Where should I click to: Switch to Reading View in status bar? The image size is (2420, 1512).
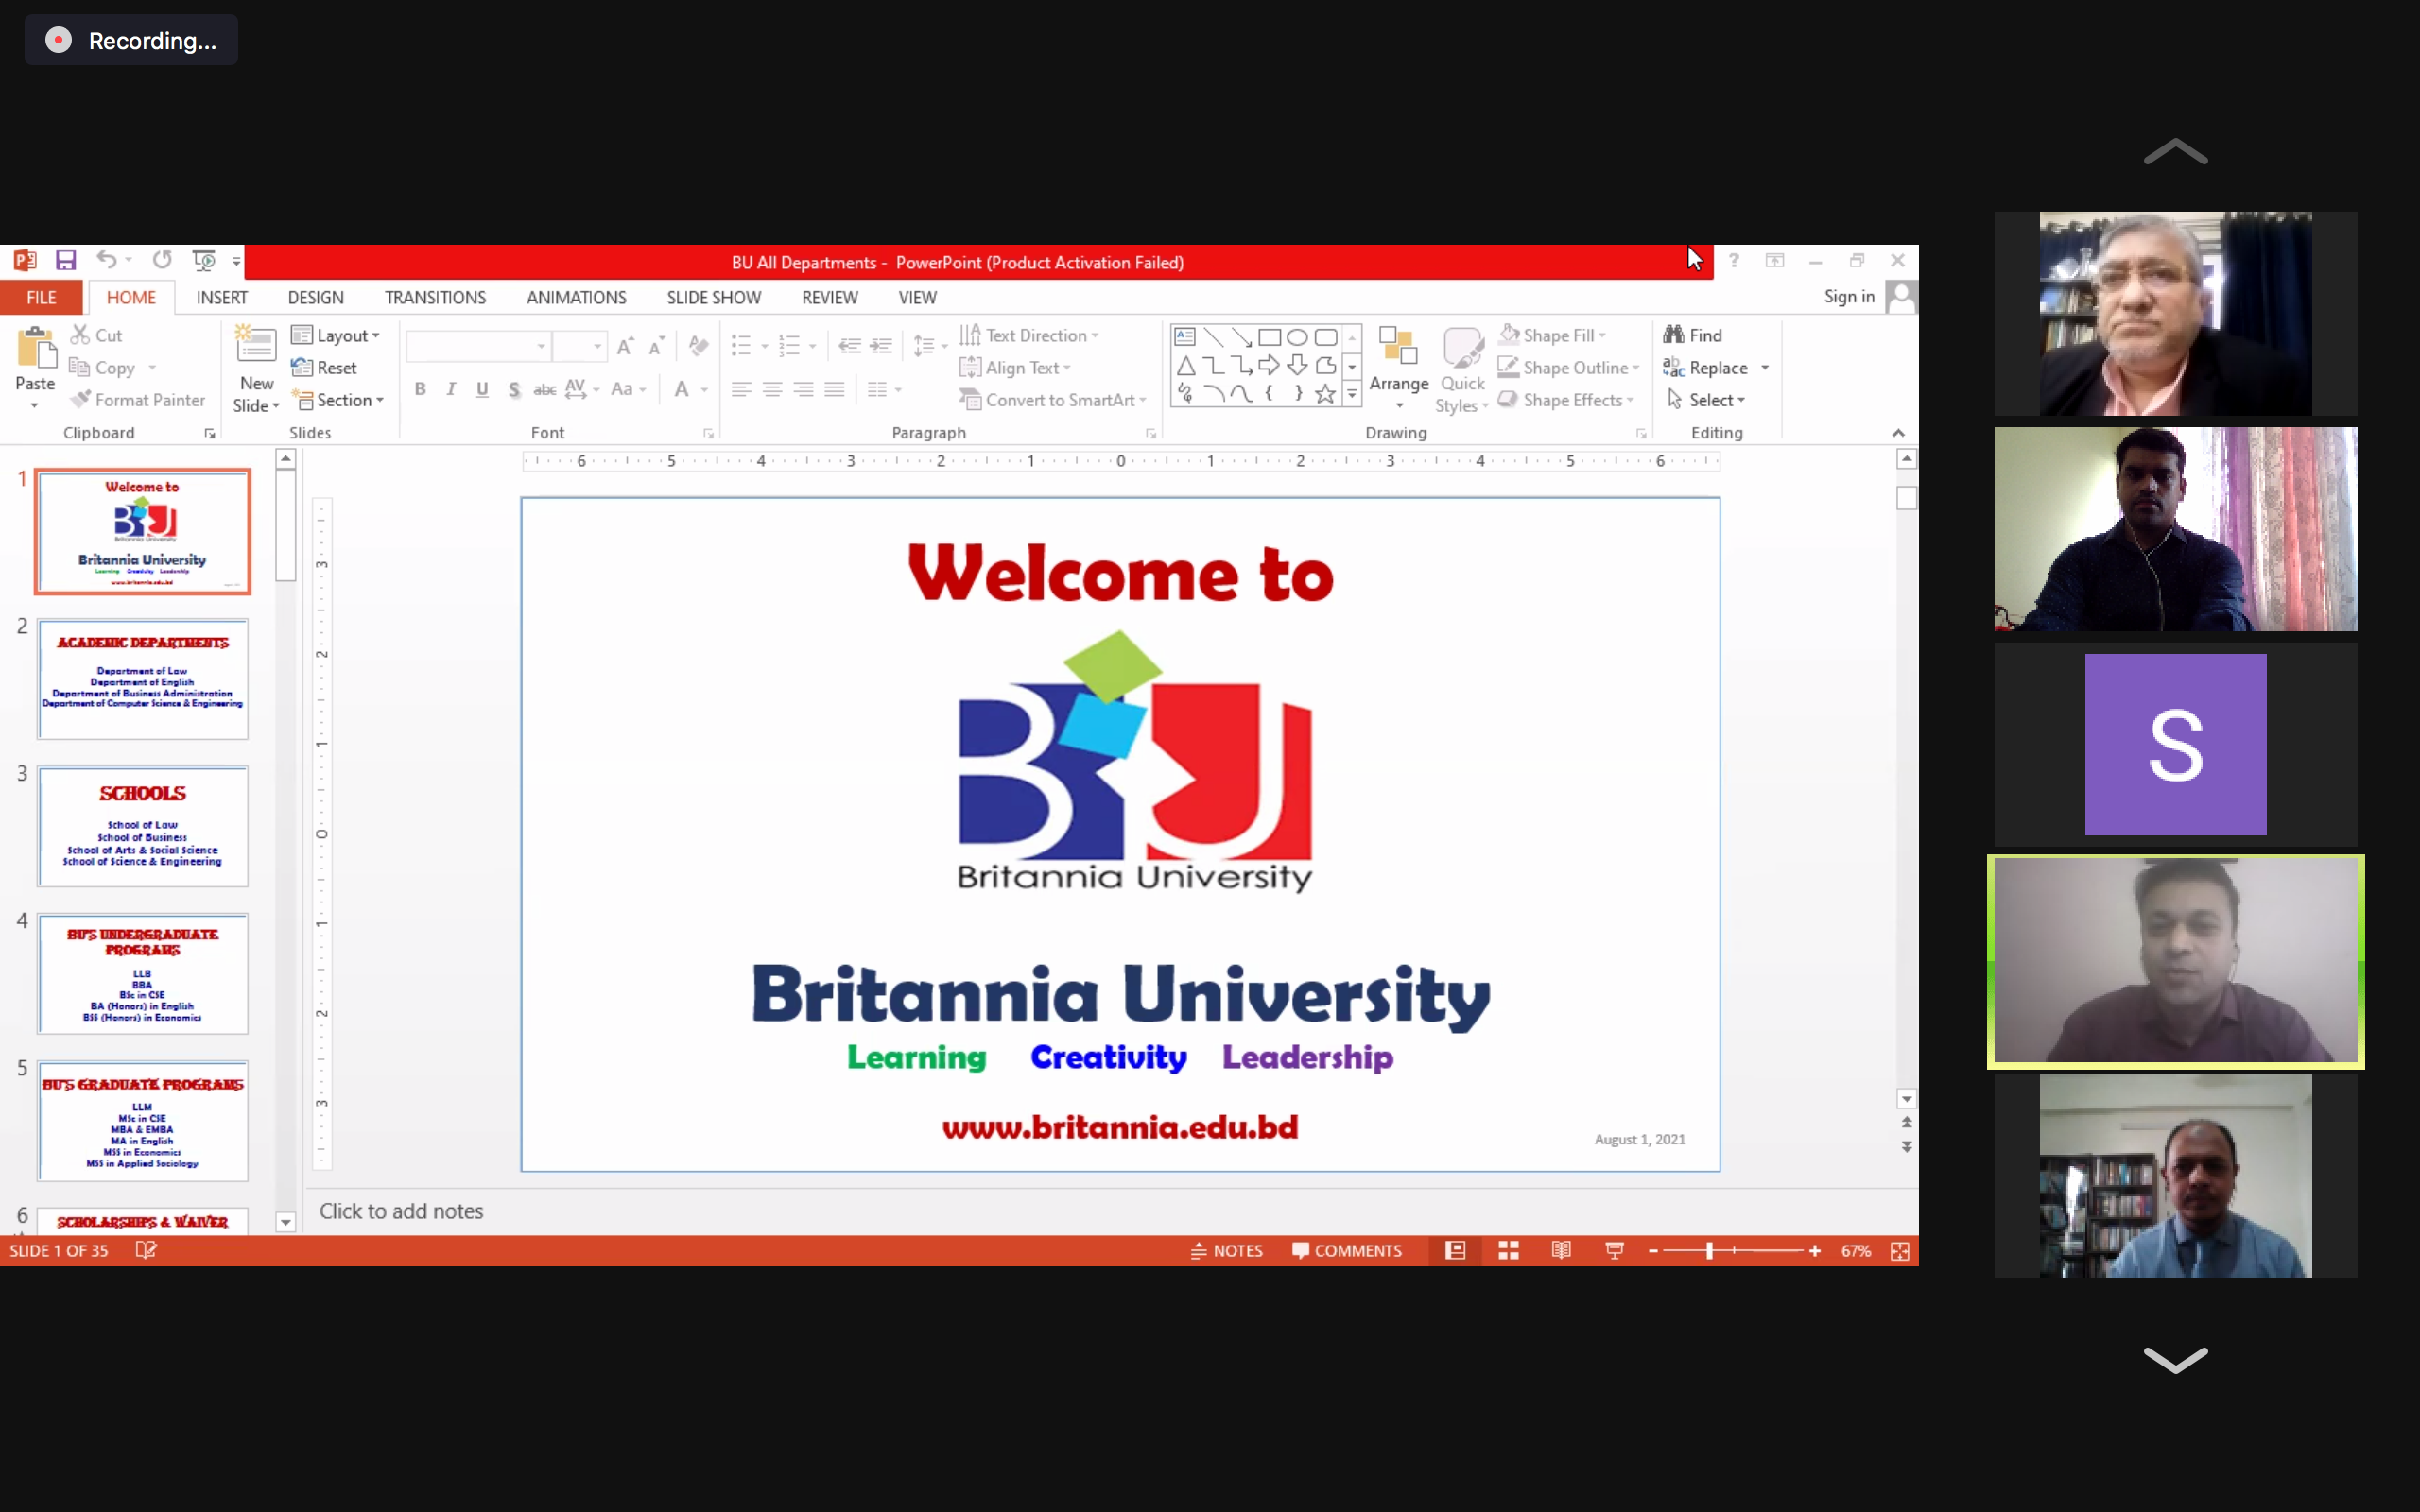[1561, 1251]
